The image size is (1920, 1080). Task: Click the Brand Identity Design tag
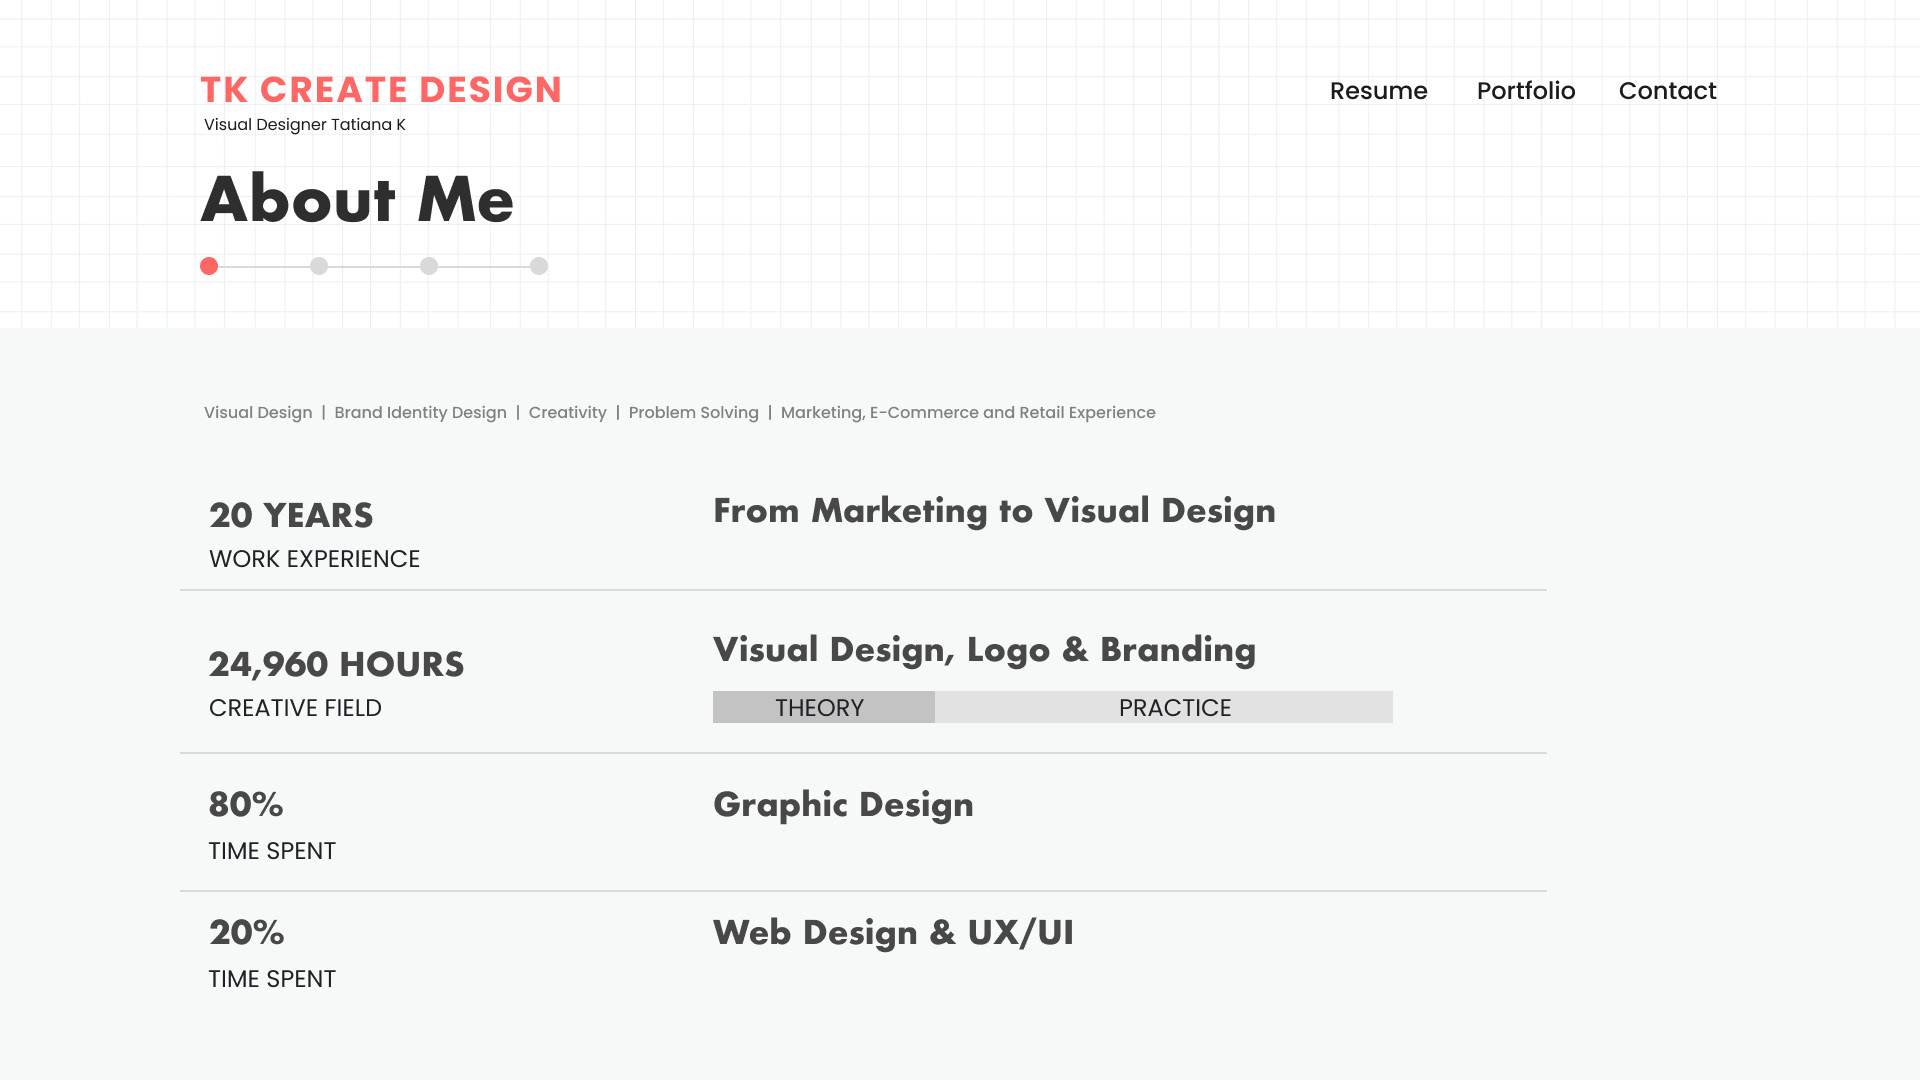420,413
